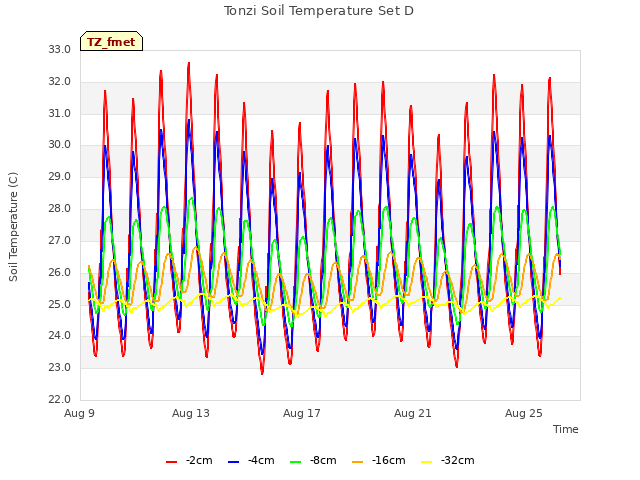Select the -32cm legend label
Image resolution: width=640 pixels, height=480 pixels.
pyautogui.click(x=458, y=460)
